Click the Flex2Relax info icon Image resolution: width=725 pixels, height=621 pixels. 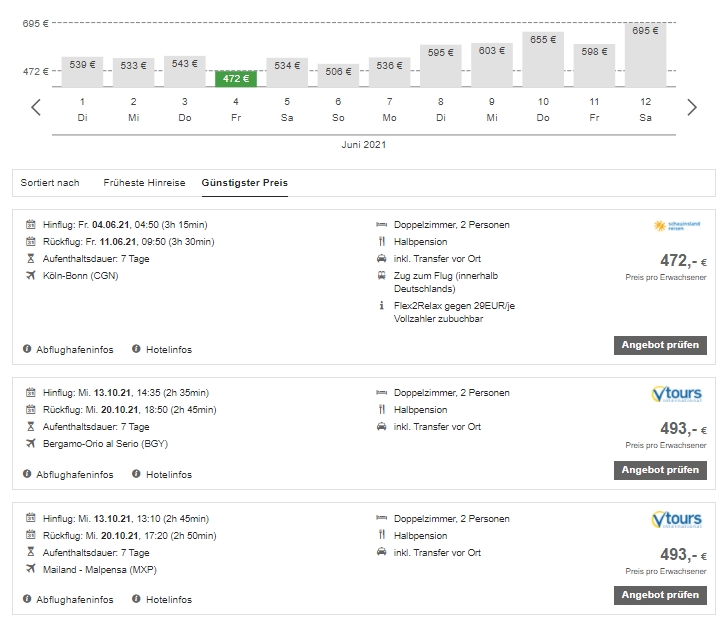382,305
